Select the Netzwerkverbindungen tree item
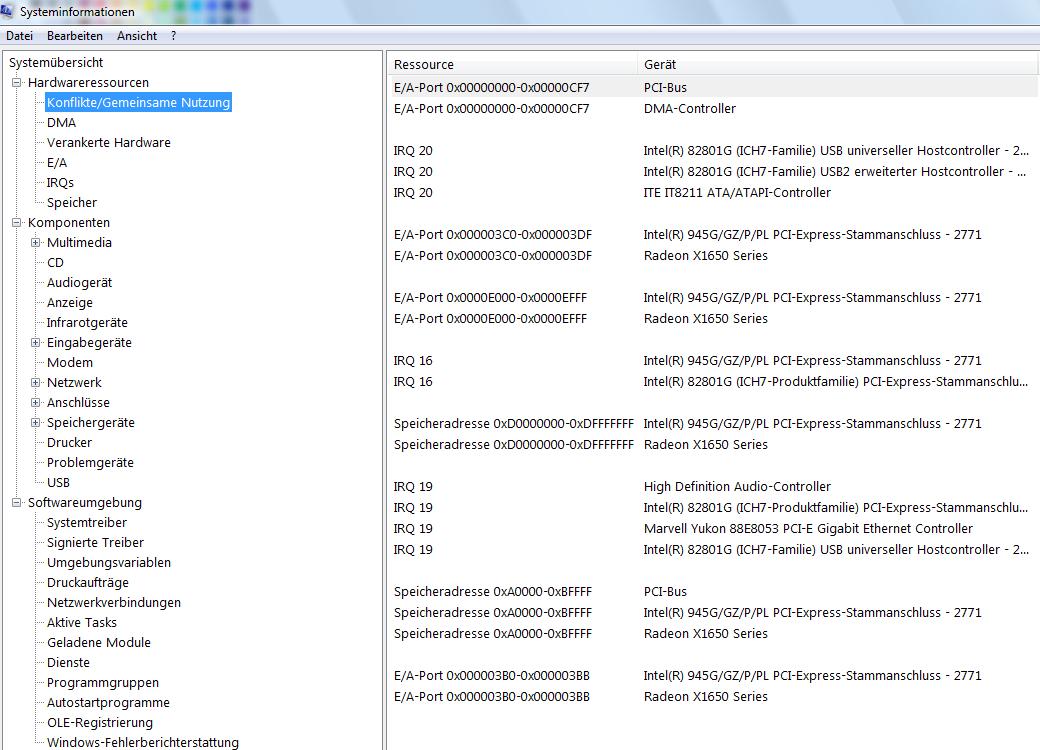 click(113, 602)
